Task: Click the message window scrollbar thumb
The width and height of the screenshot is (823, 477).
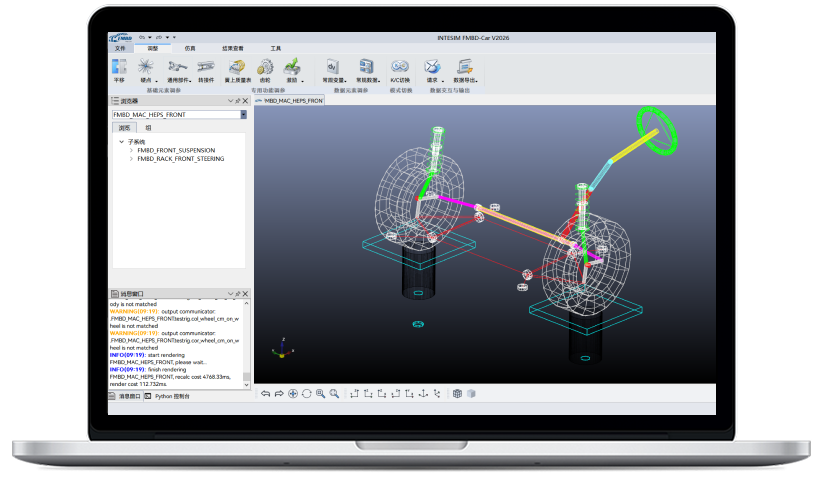Action: [246, 376]
